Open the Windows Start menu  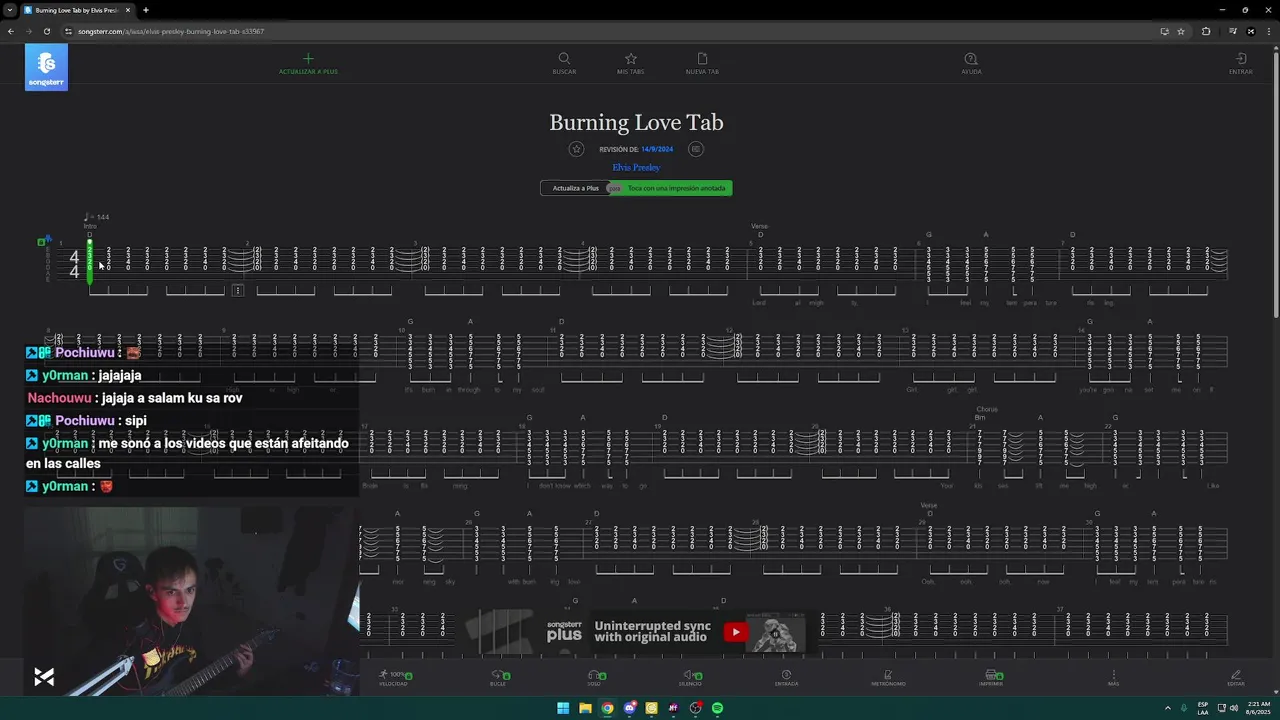coord(563,708)
